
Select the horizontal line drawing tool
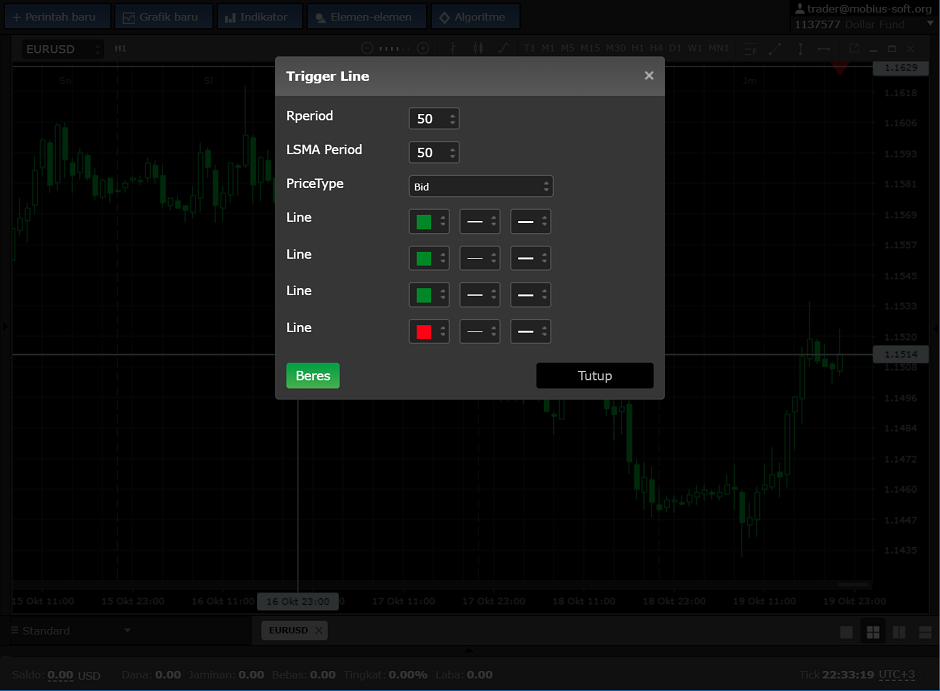point(824,49)
